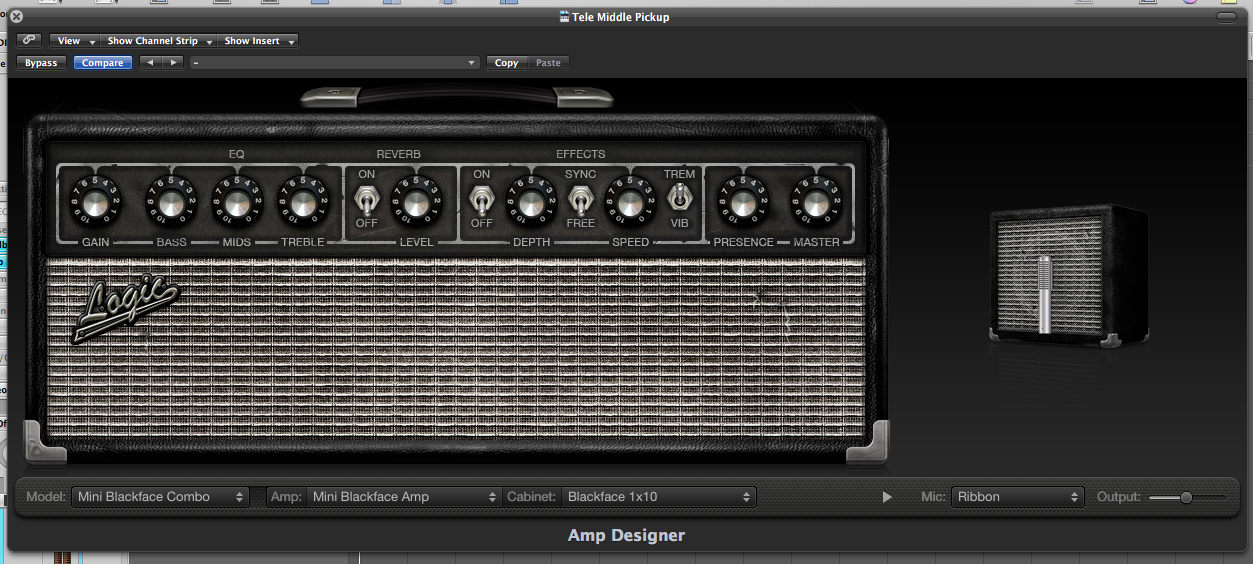Screen dimensions: 1253x564
Task: Click the PRESENCE knob
Action: pyautogui.click(x=741, y=204)
